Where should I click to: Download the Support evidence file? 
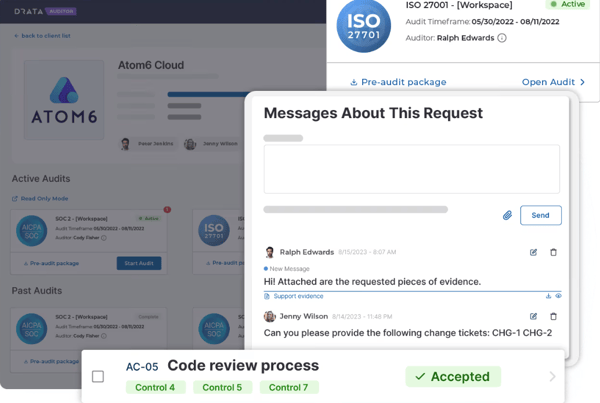548,296
